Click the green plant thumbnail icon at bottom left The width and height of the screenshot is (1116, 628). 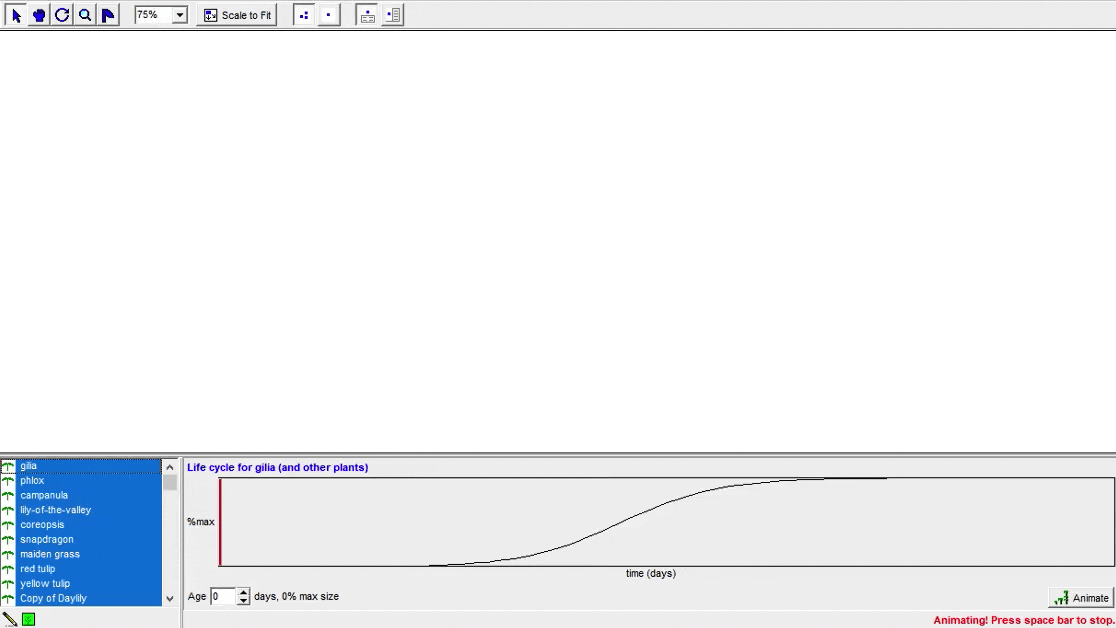[x=29, y=619]
